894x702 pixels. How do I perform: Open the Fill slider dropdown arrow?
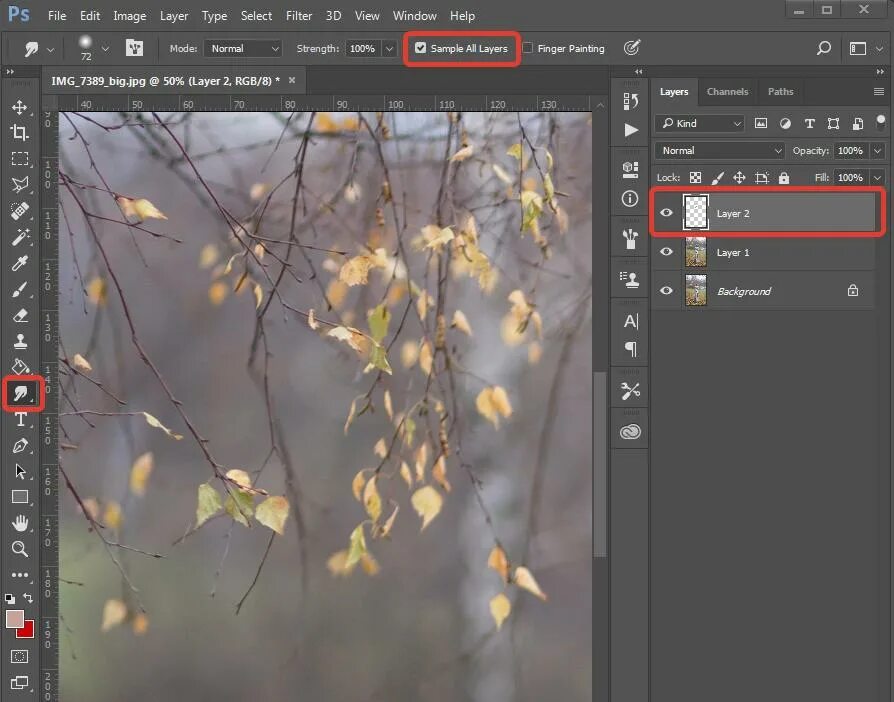point(878,178)
